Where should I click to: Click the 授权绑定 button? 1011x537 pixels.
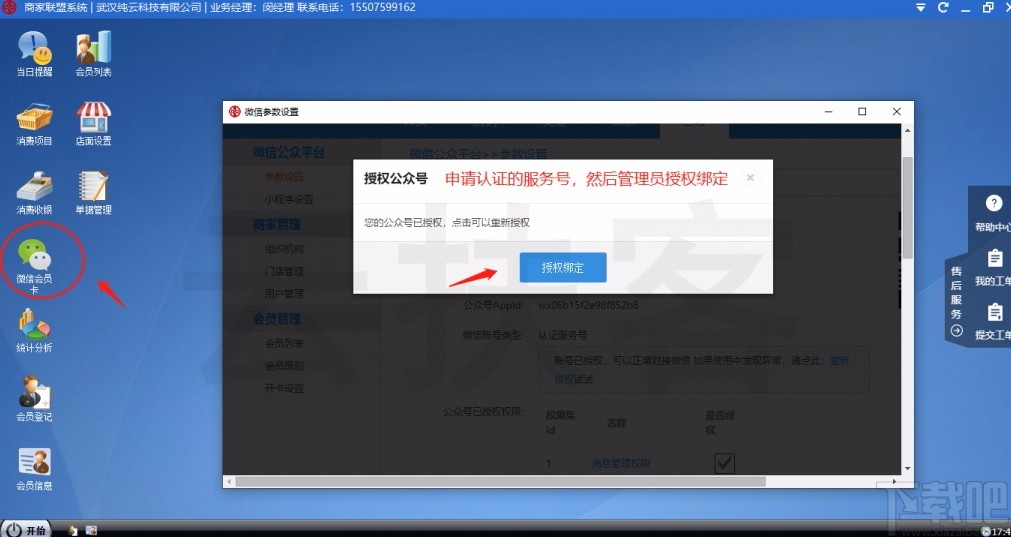pos(563,268)
